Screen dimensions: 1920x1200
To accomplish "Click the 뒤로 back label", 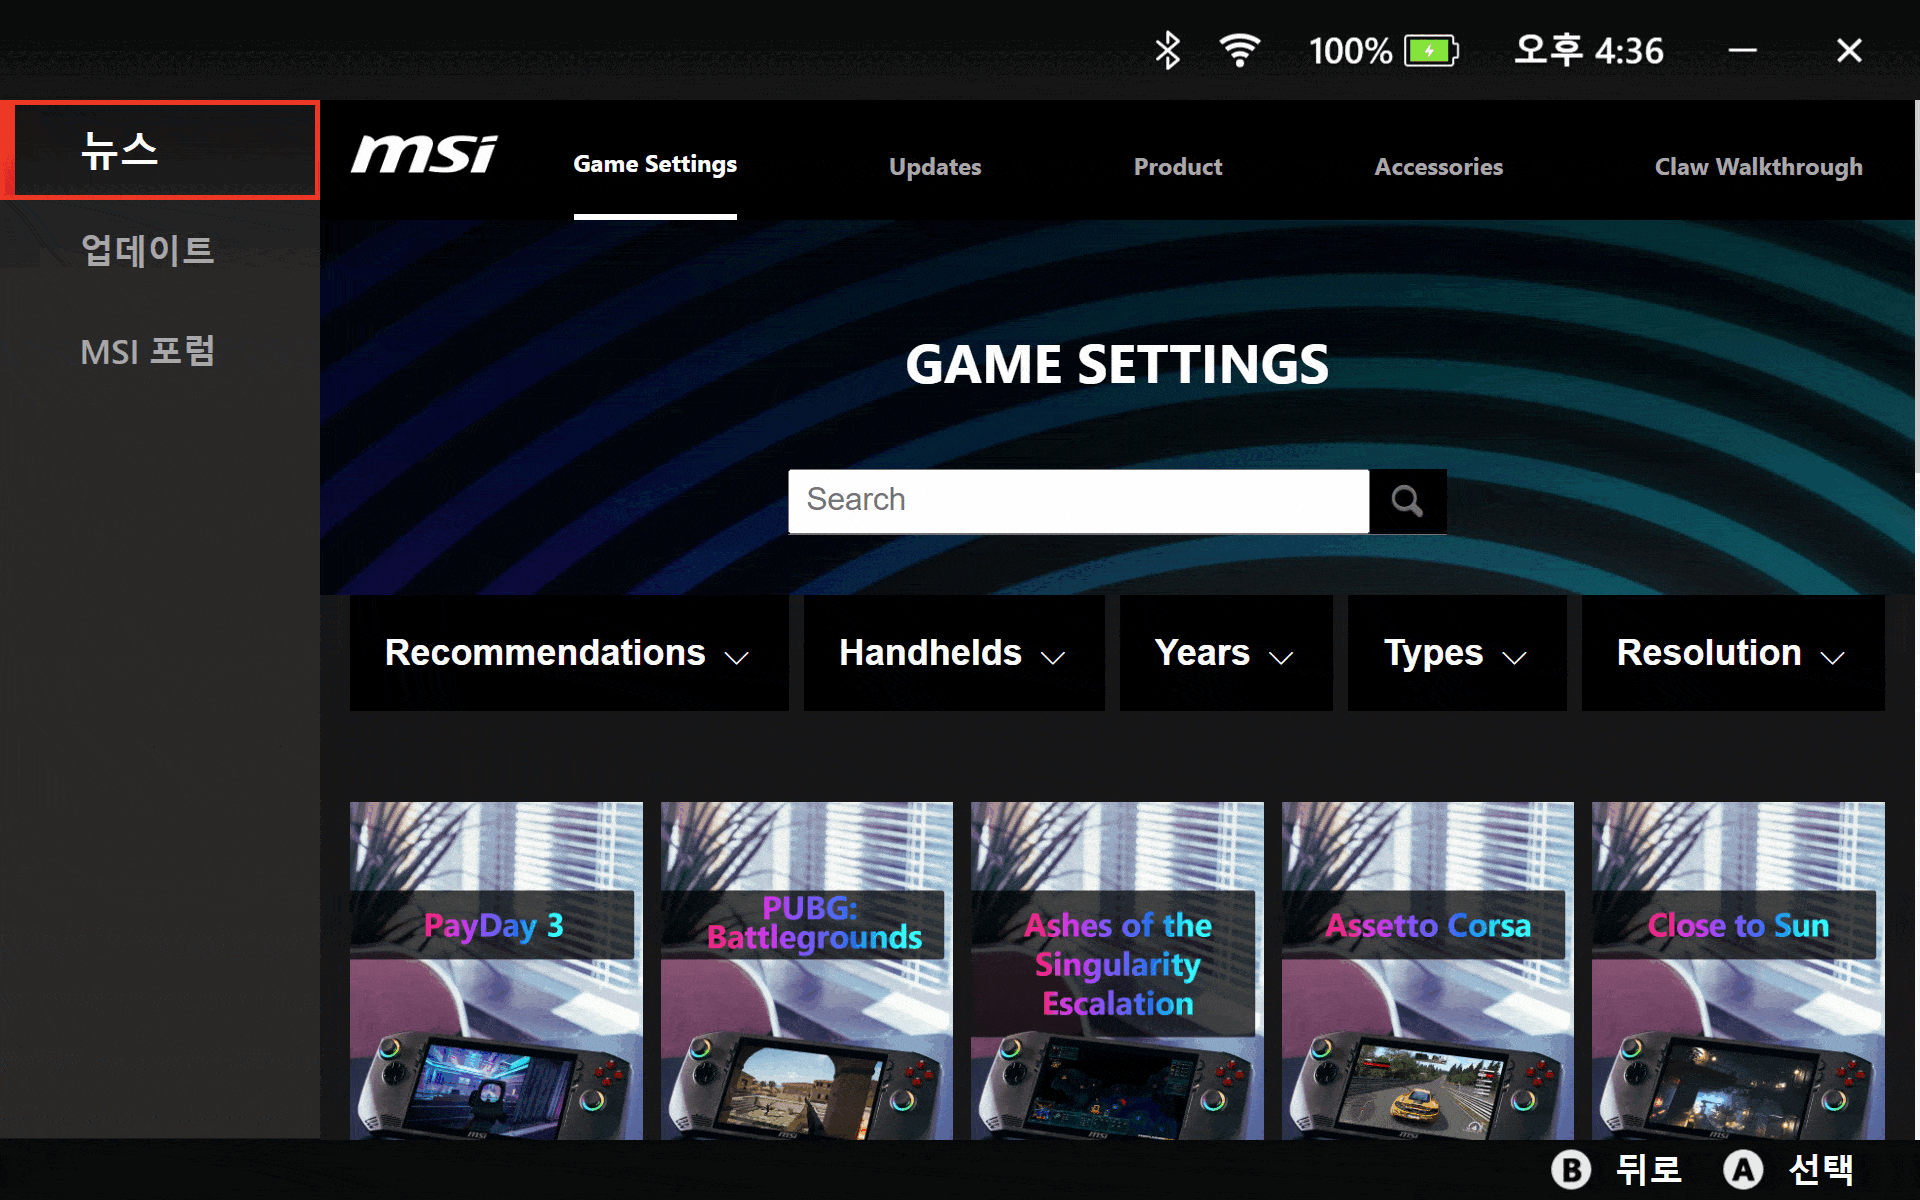I will click(x=1648, y=1169).
